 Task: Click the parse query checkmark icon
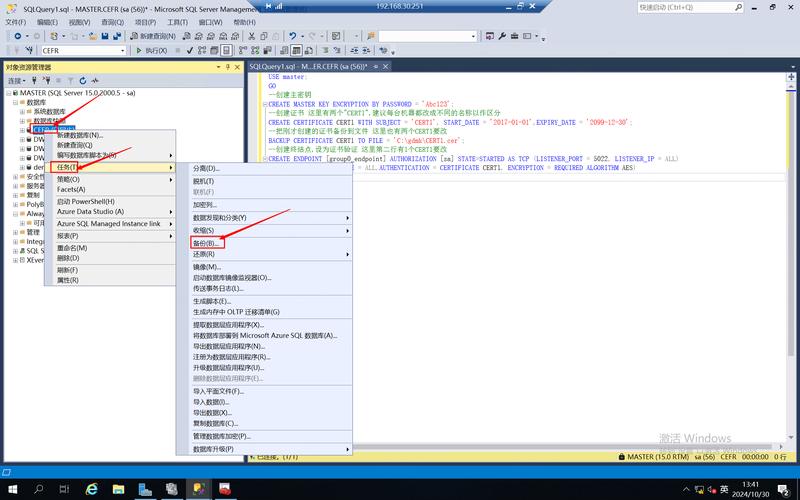189,50
